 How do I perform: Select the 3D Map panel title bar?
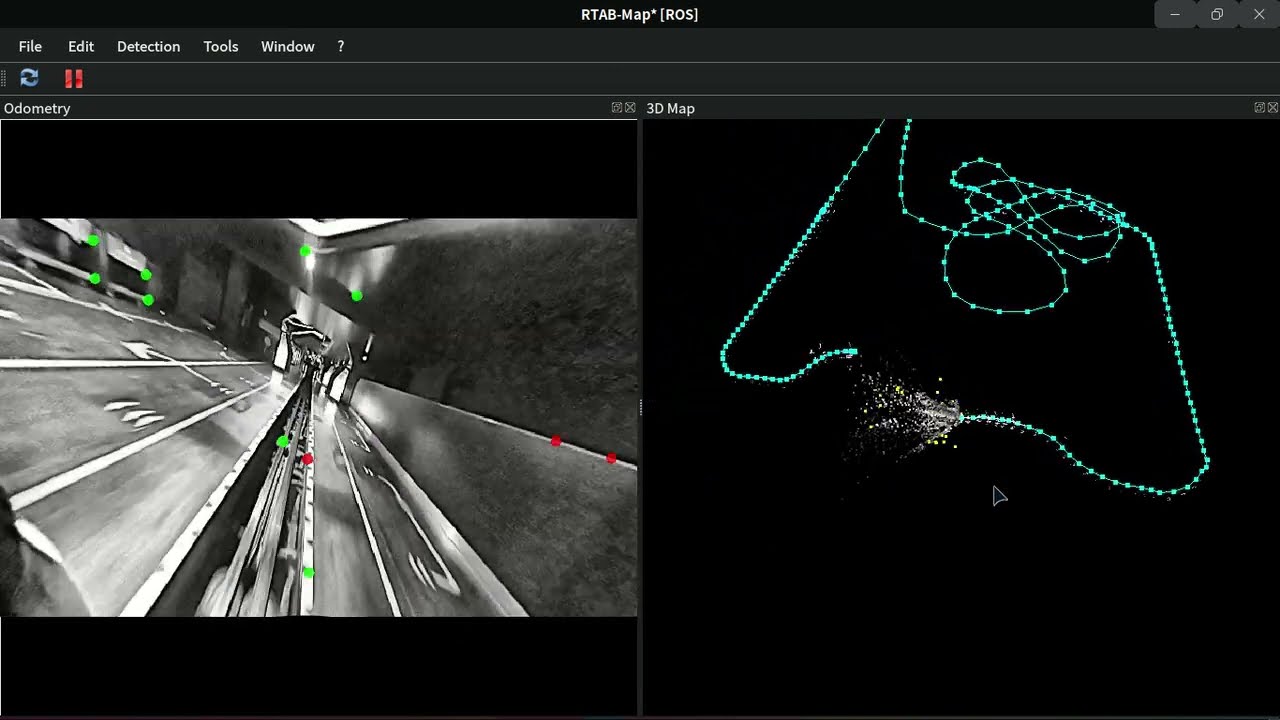point(670,108)
